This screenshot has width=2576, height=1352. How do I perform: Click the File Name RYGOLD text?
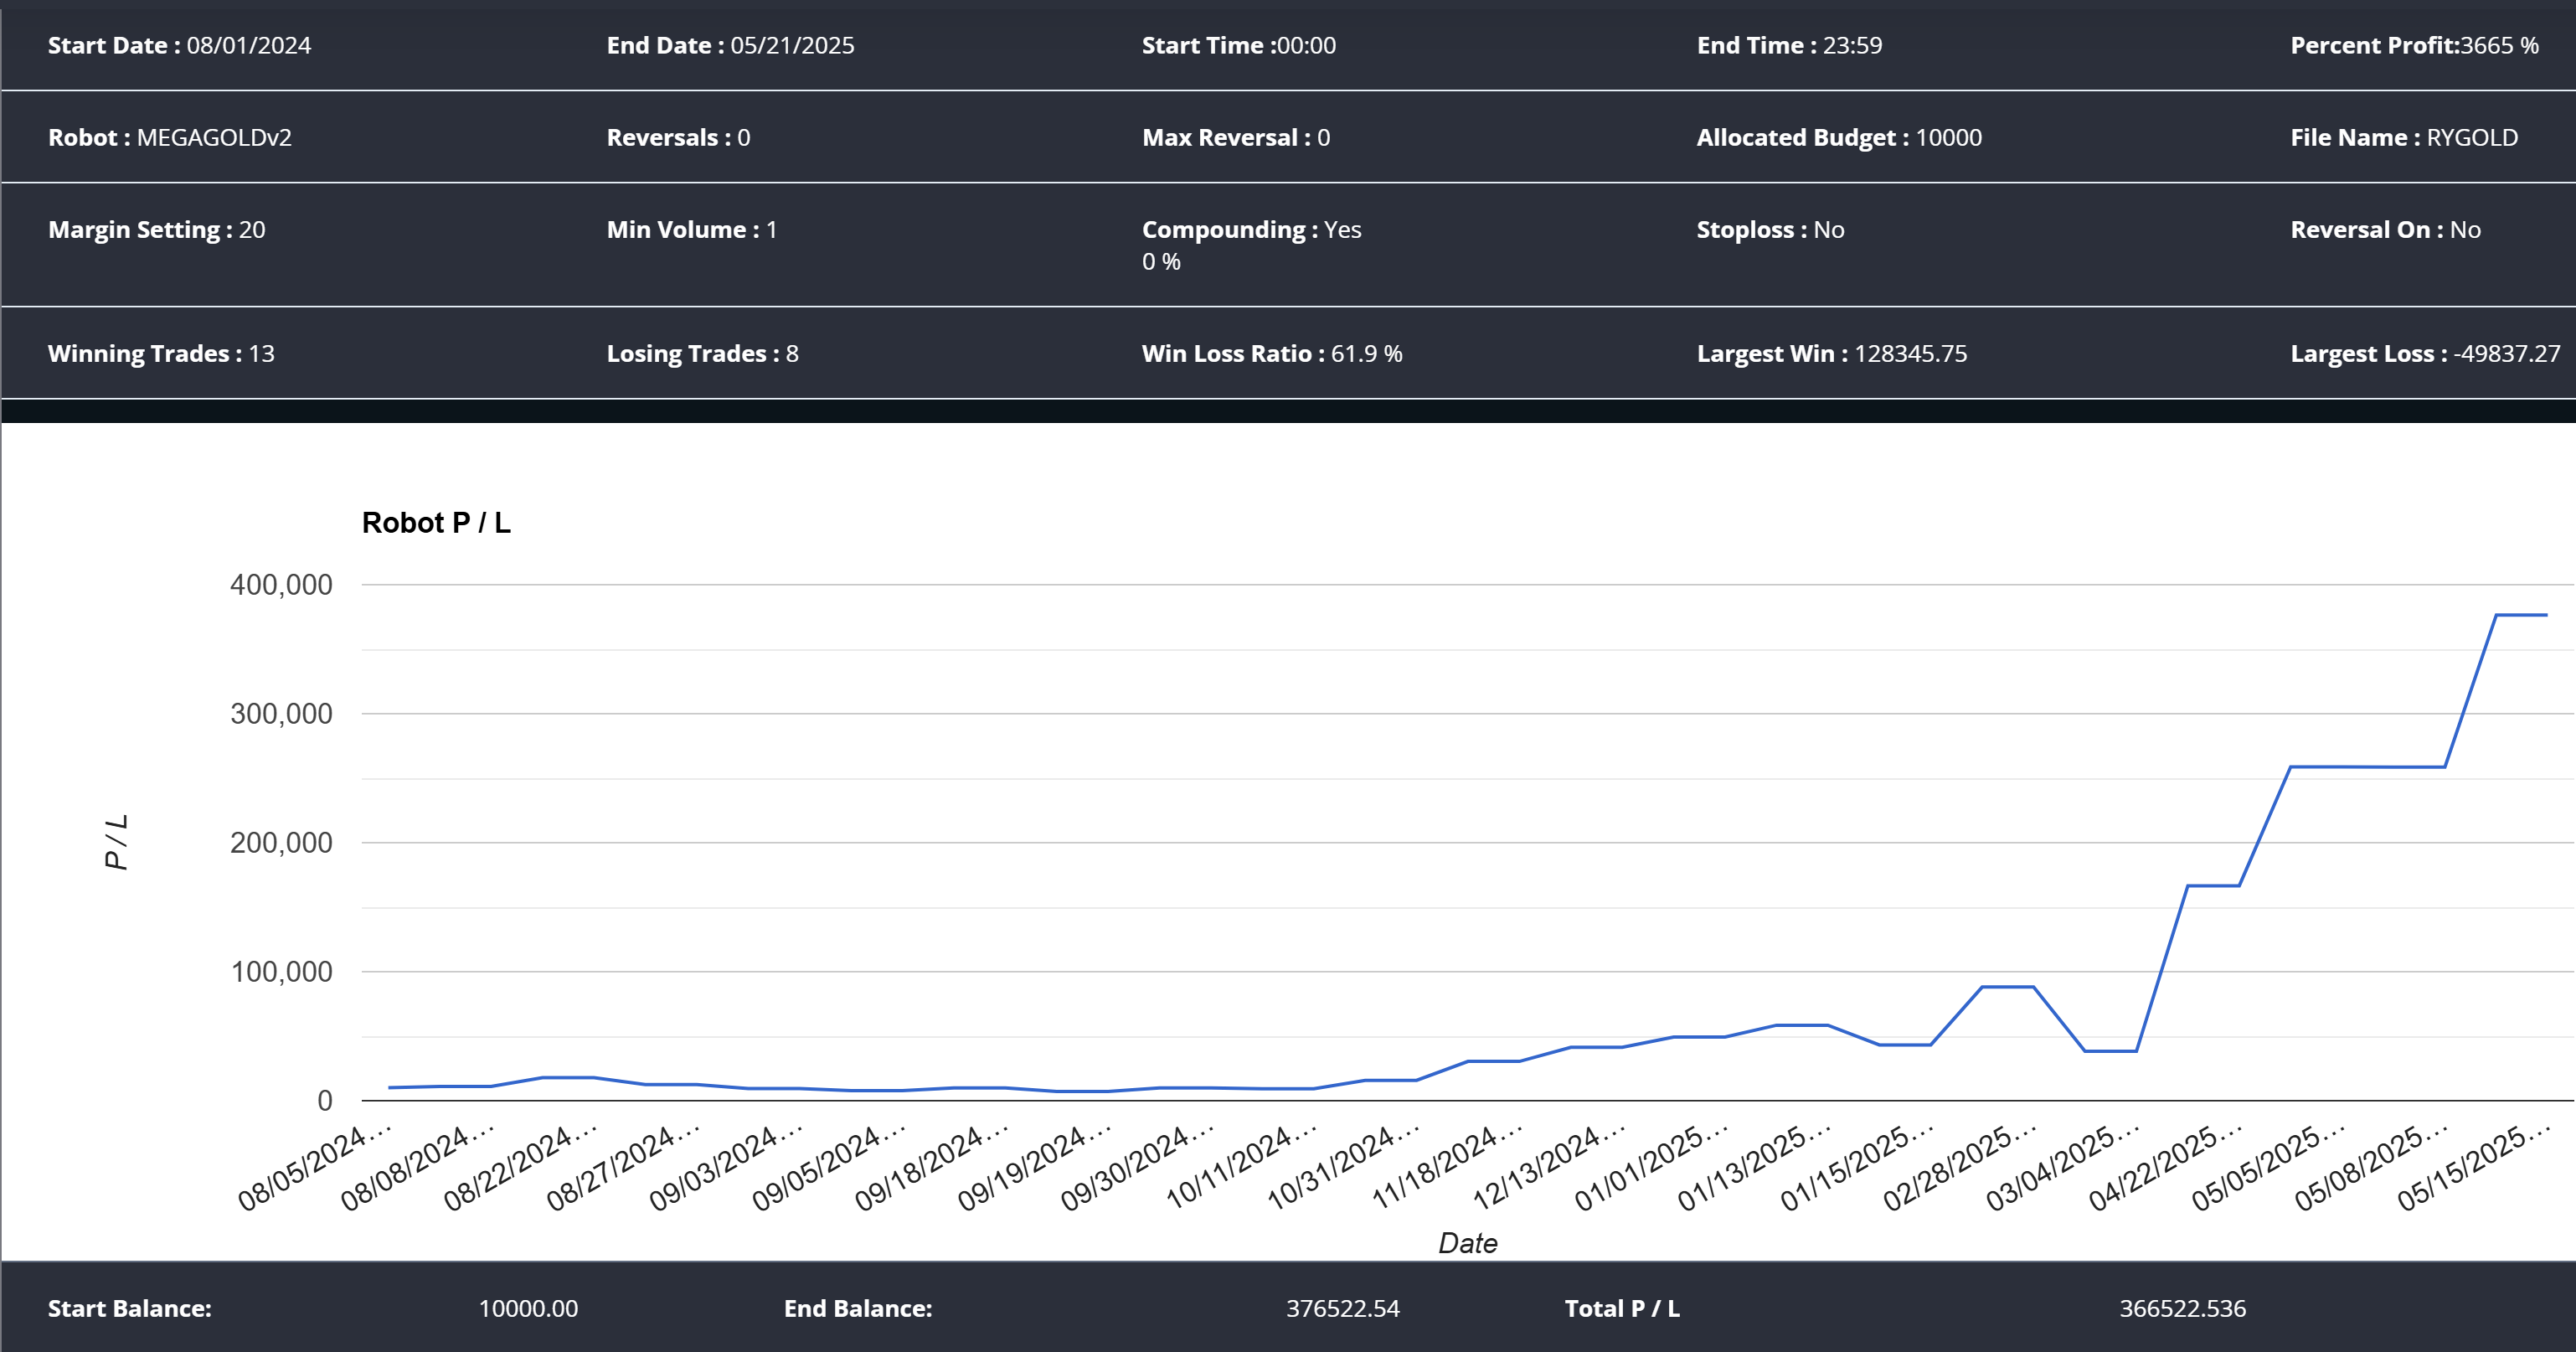[2471, 137]
